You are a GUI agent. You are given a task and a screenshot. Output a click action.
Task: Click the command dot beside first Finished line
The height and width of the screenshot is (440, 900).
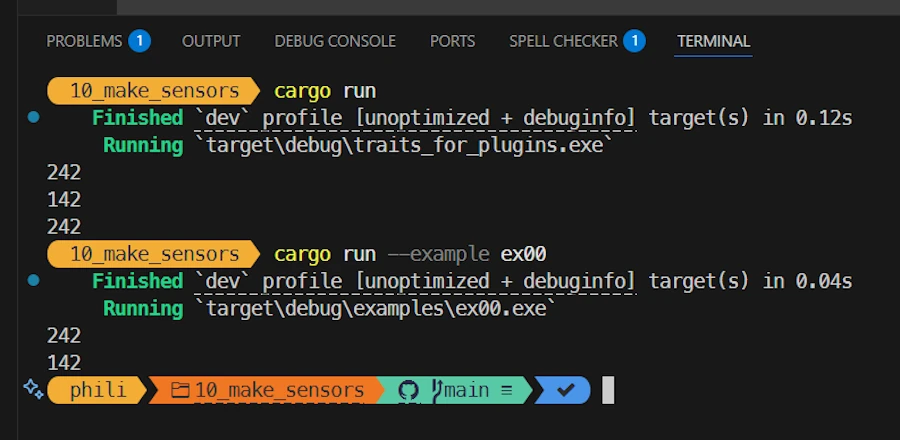(x=33, y=117)
